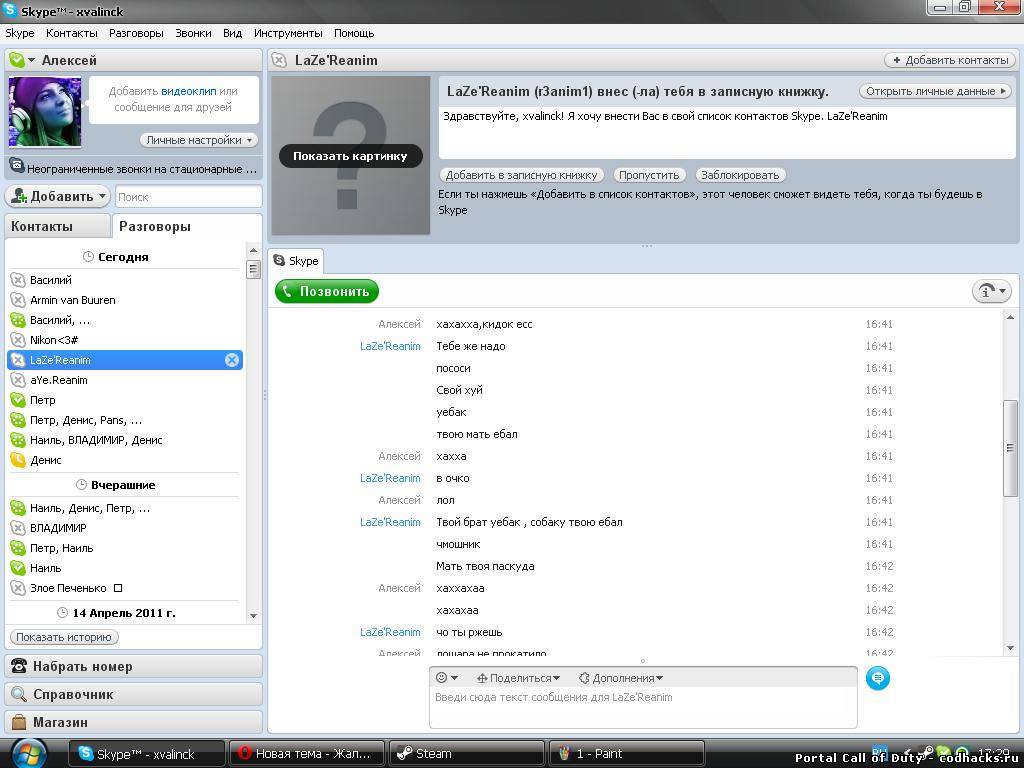Click status icon of Armin van Buuren
The image size is (1024, 768).
pos(18,300)
